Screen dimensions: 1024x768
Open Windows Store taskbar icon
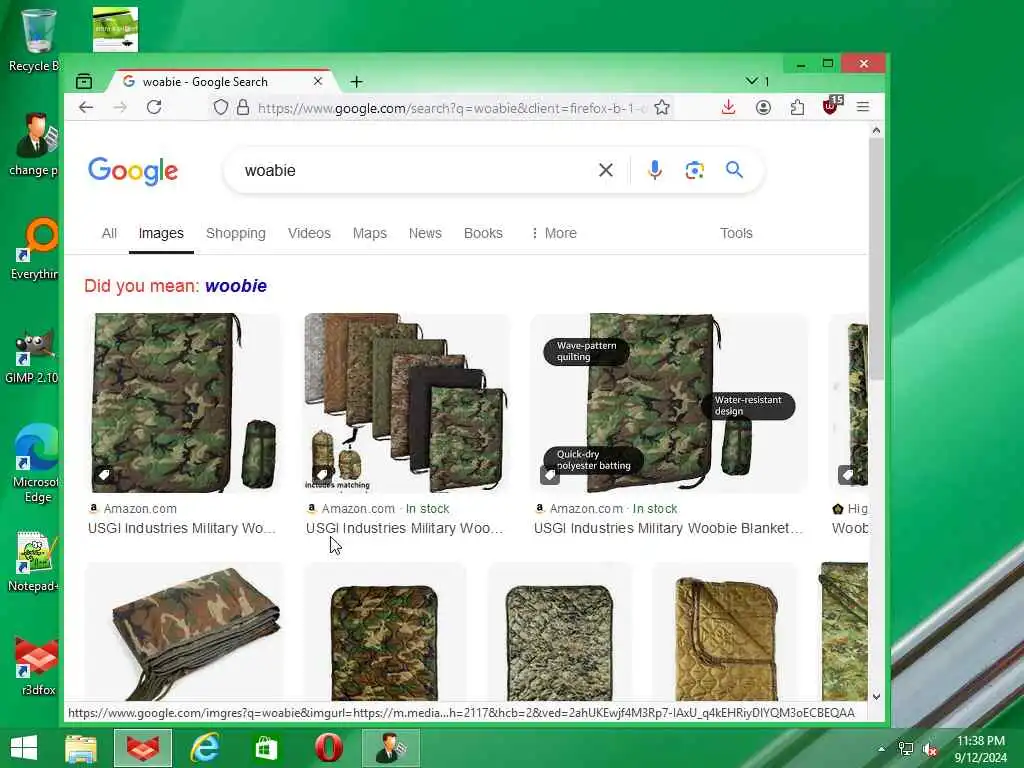tap(266, 748)
